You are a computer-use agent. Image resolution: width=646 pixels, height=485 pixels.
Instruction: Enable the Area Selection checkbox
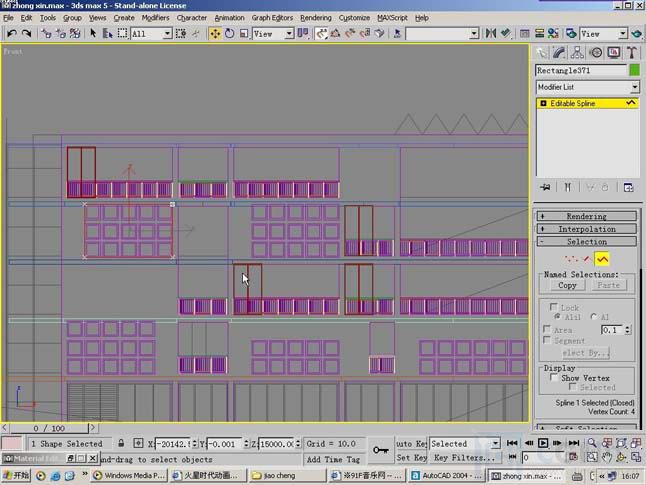pos(547,329)
